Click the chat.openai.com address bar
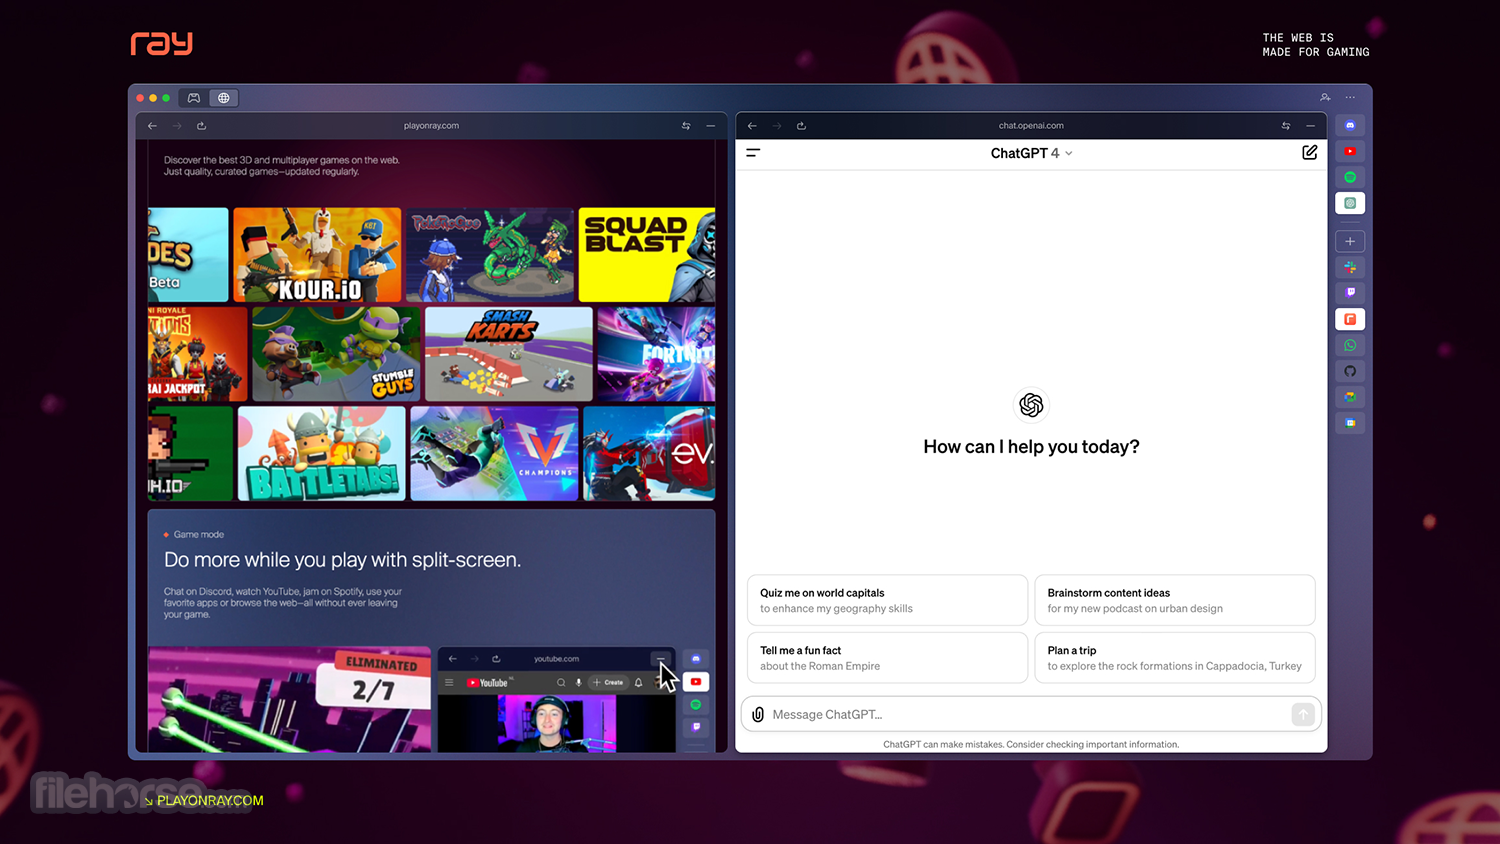Image resolution: width=1500 pixels, height=844 pixels. coord(1031,126)
